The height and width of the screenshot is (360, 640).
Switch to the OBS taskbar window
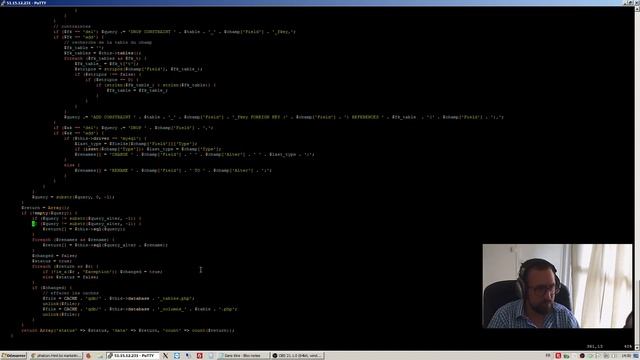click(298, 356)
